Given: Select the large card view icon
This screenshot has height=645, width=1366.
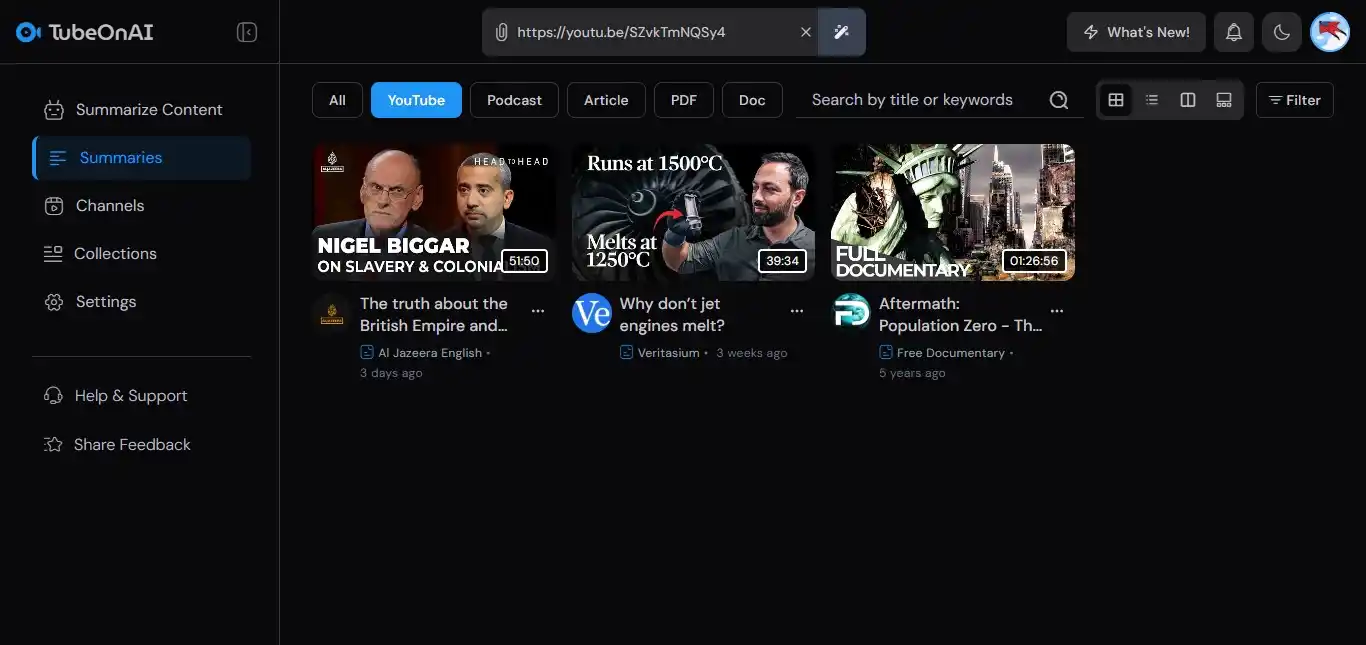Looking at the screenshot, I should 1224,100.
